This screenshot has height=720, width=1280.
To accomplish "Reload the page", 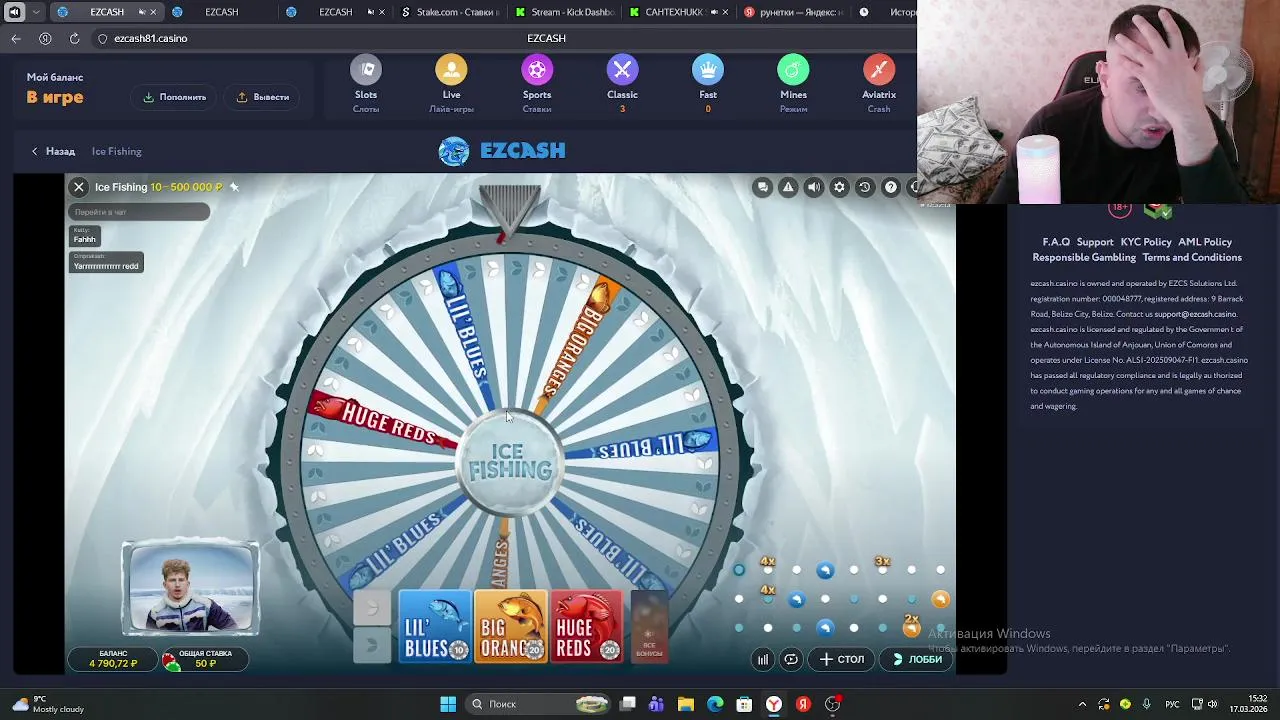I will [x=74, y=38].
